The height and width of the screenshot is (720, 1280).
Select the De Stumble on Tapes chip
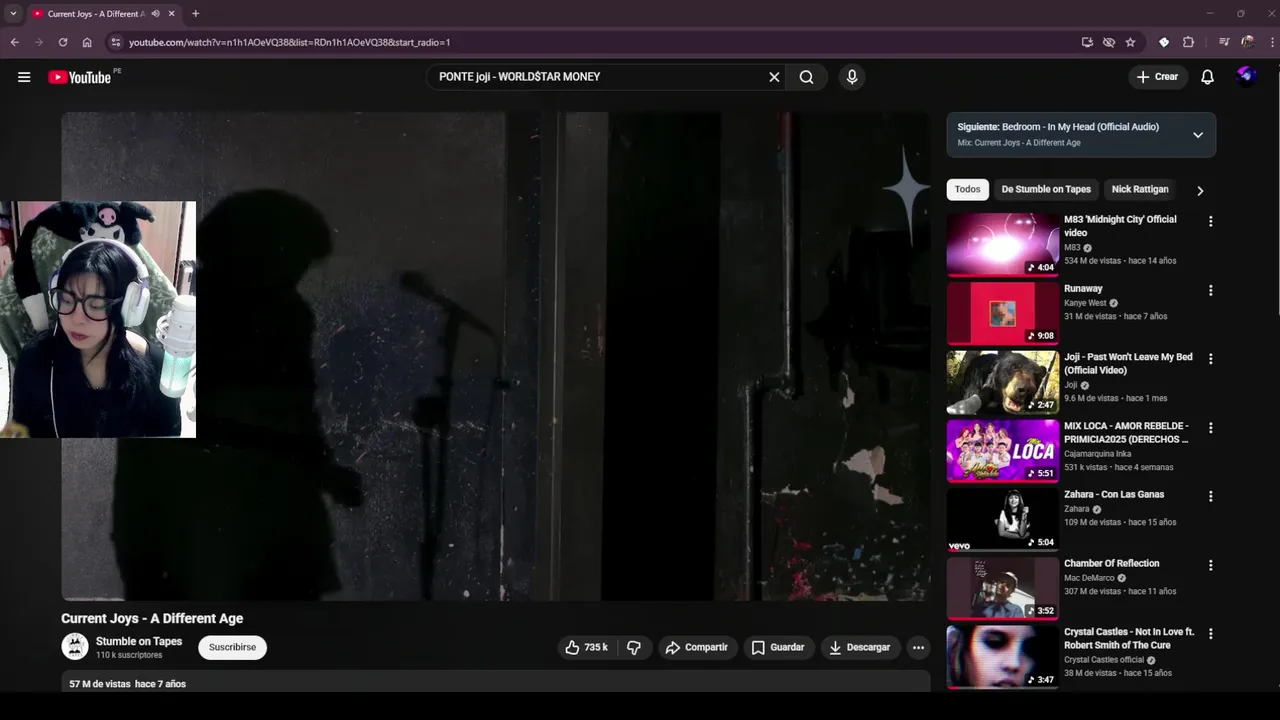tap(1046, 190)
